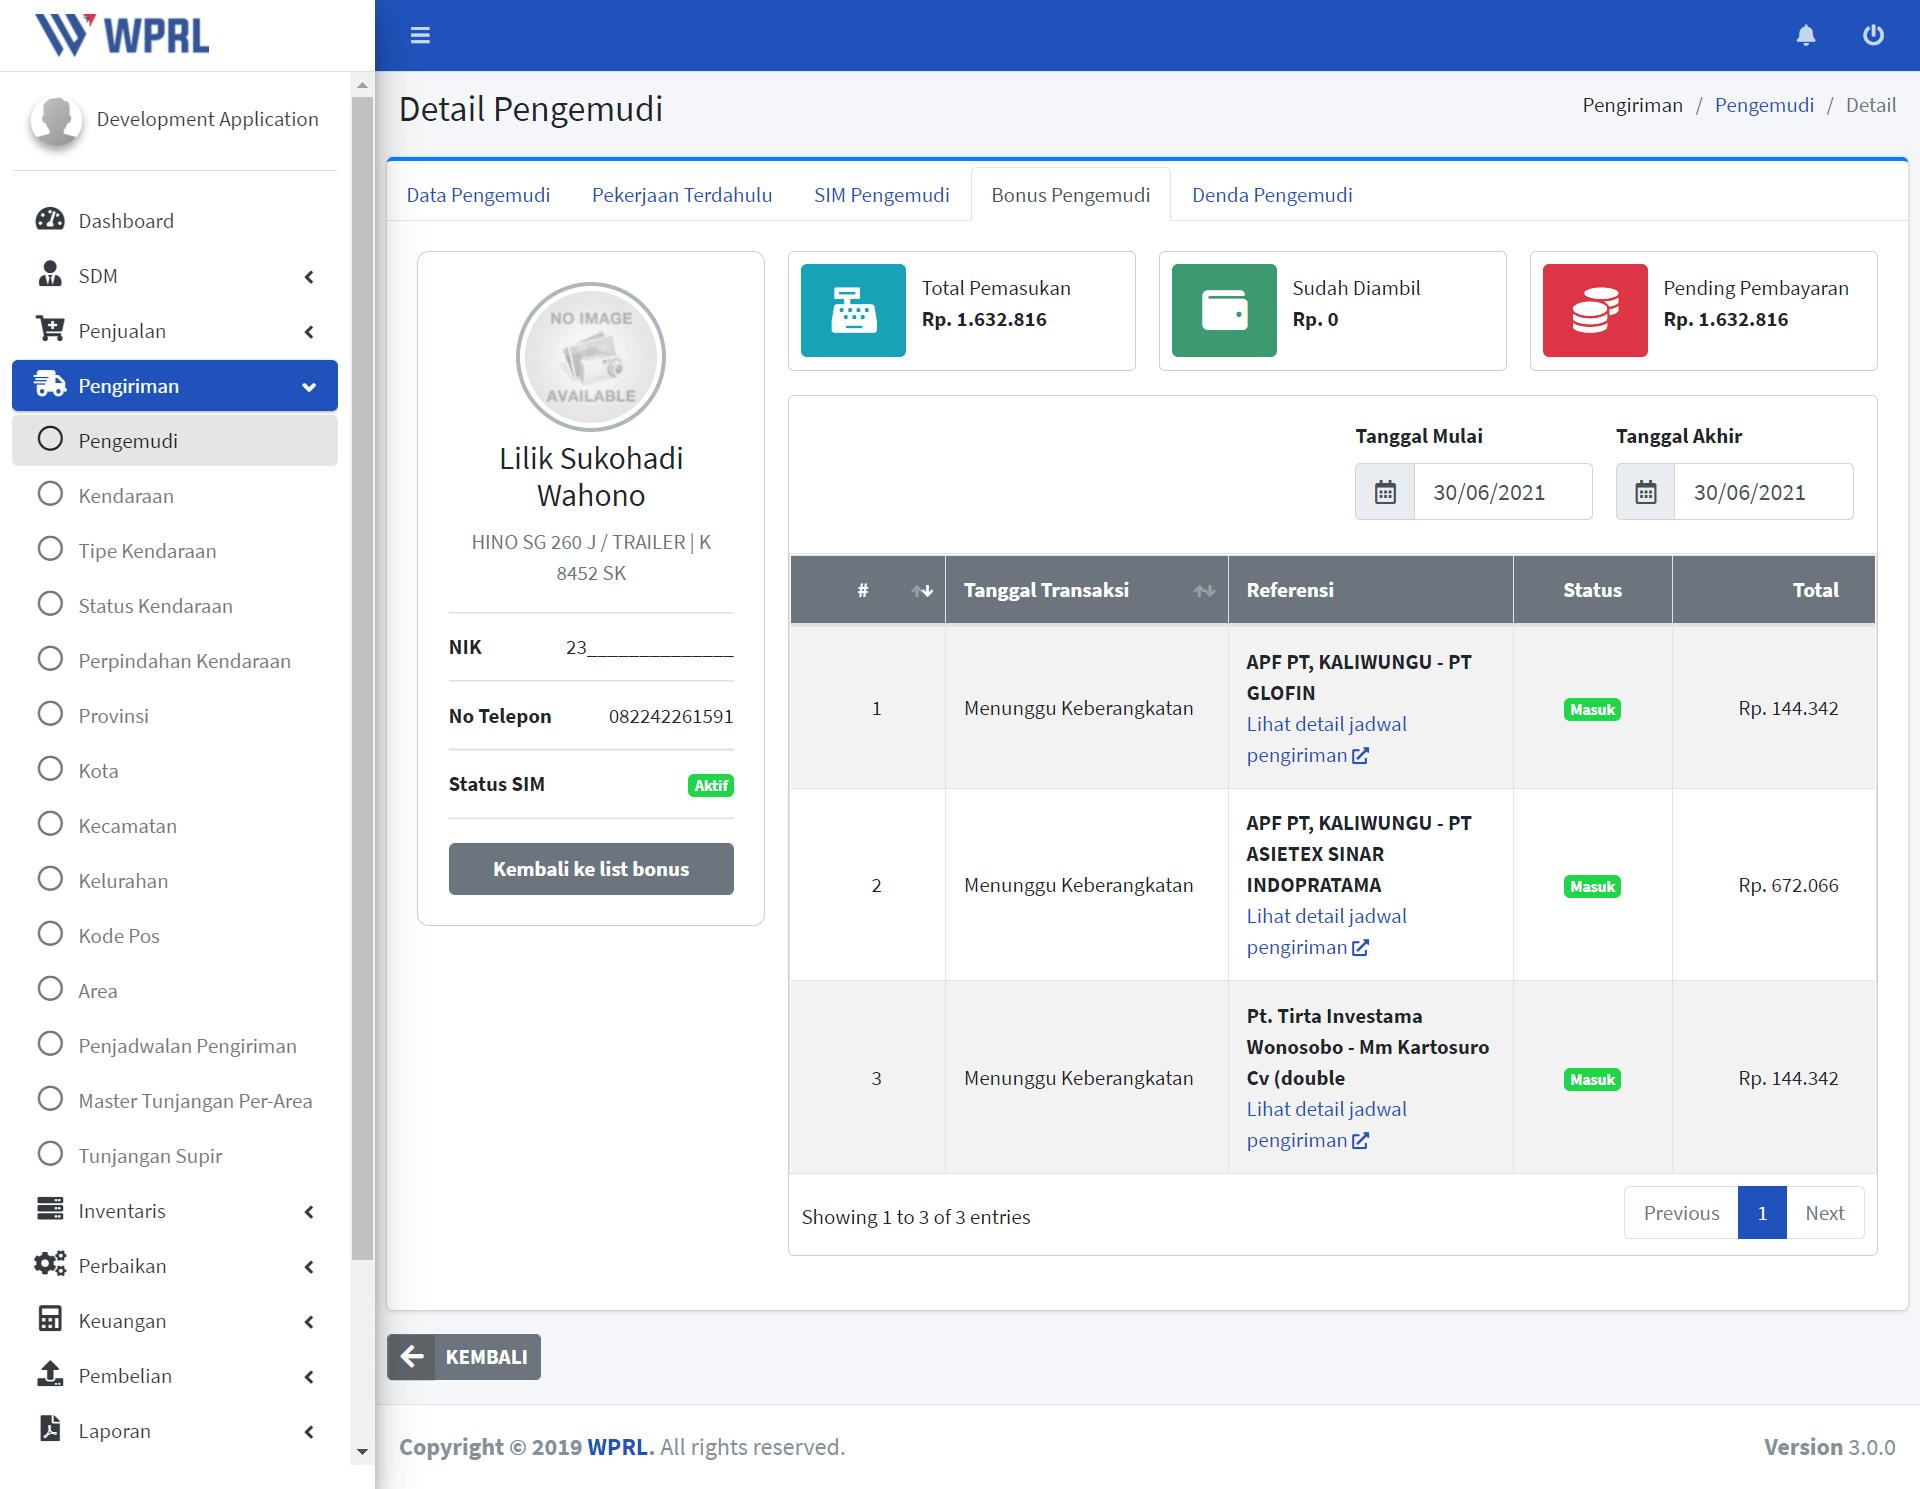Open external link icon for row 1

[1360, 756]
